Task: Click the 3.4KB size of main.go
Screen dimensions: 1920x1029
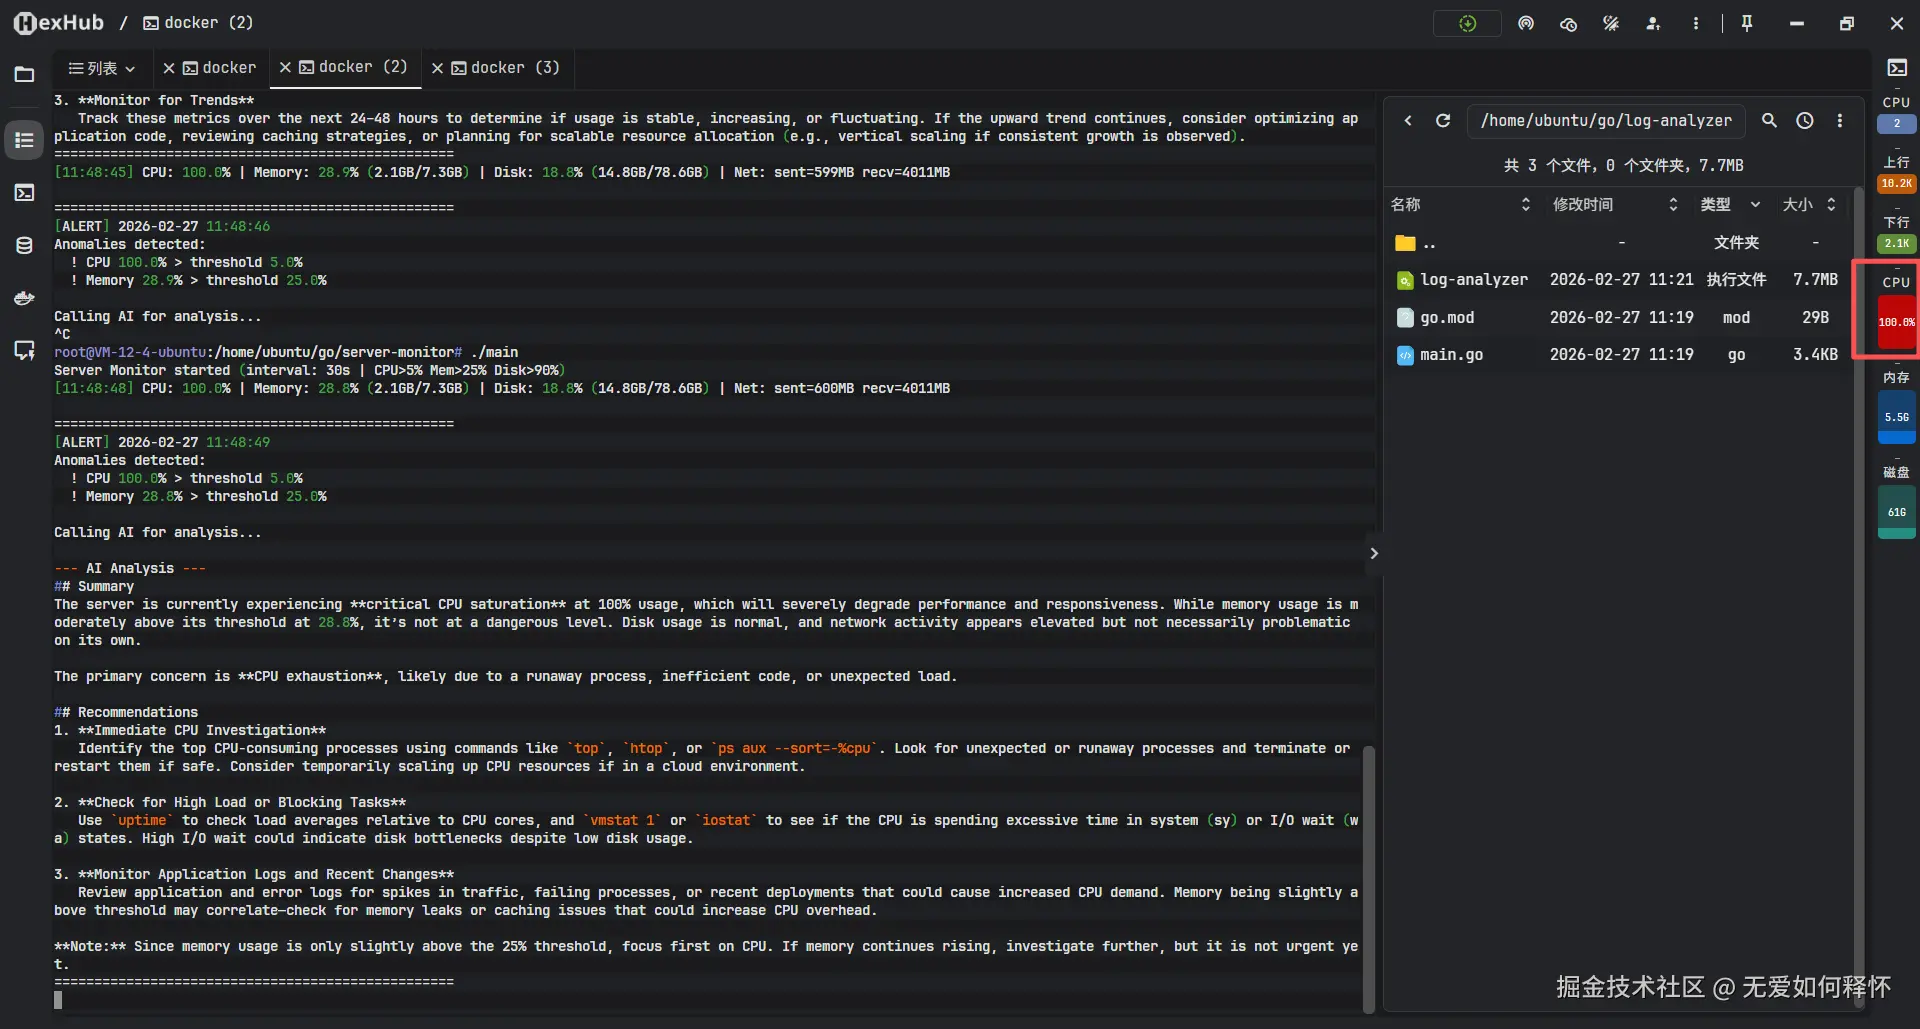Action: [x=1815, y=355]
